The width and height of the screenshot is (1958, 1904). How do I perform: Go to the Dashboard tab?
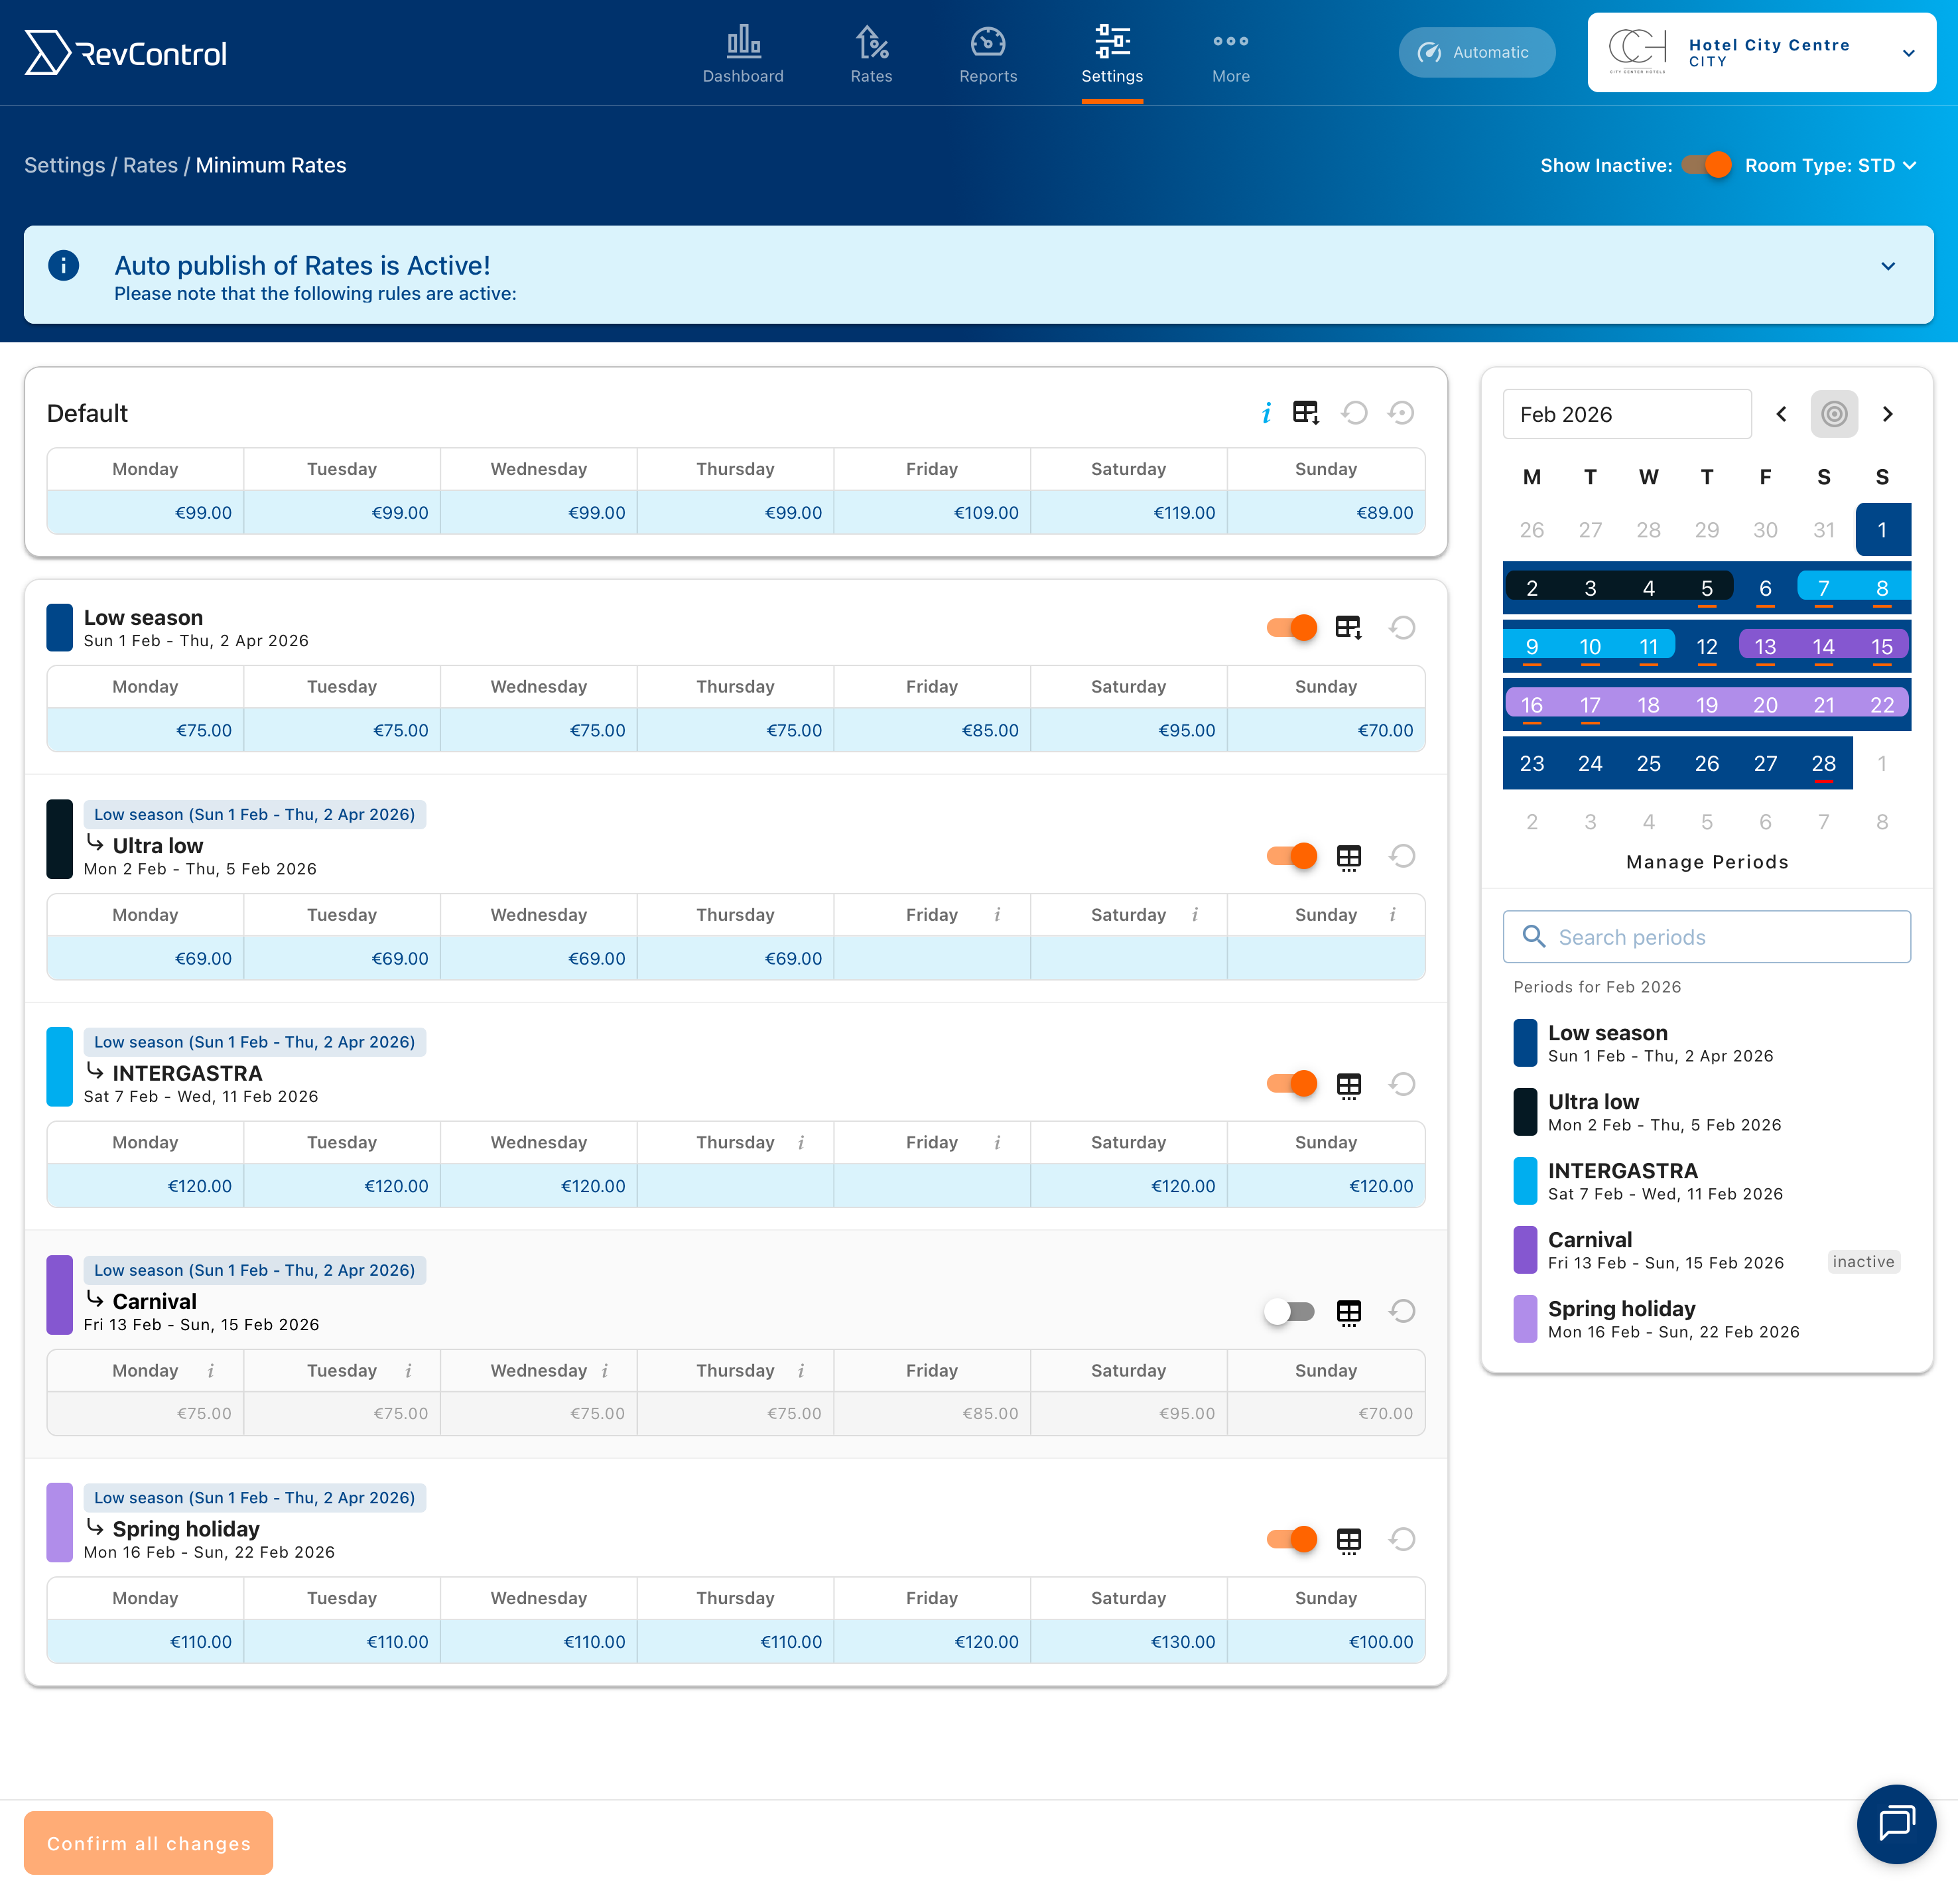(x=743, y=55)
